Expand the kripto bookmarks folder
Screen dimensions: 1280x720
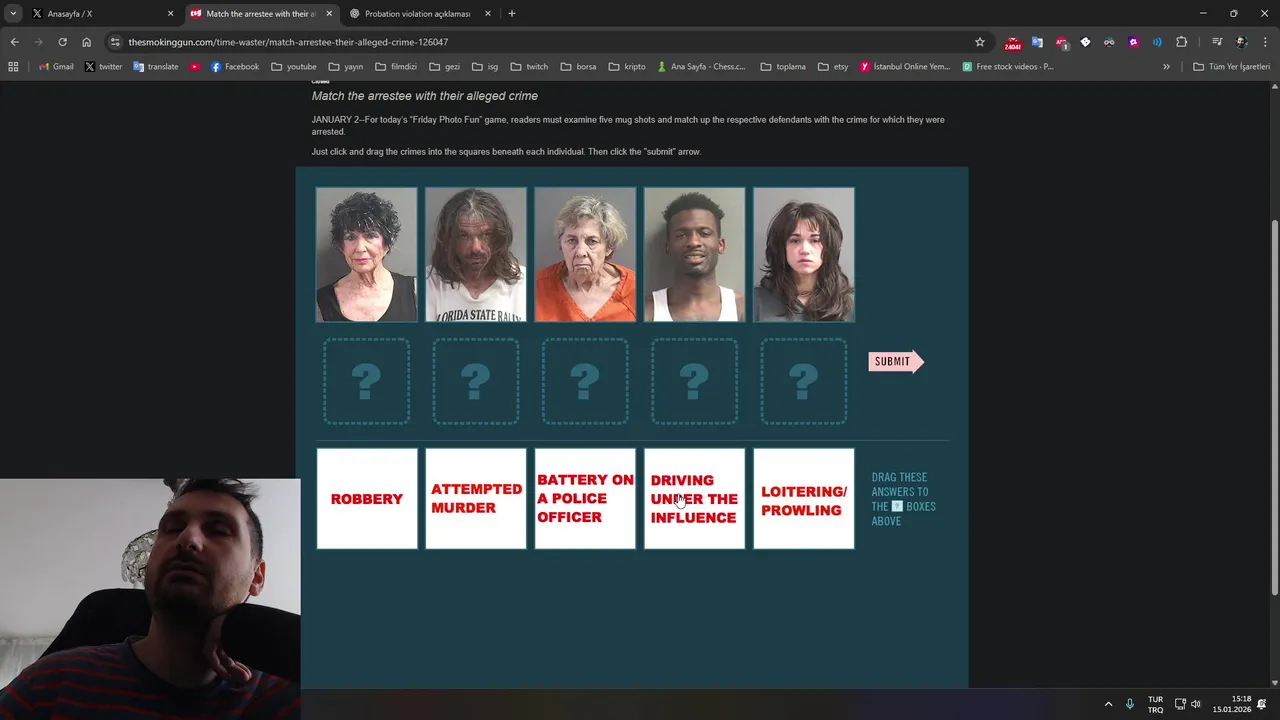[626, 67]
